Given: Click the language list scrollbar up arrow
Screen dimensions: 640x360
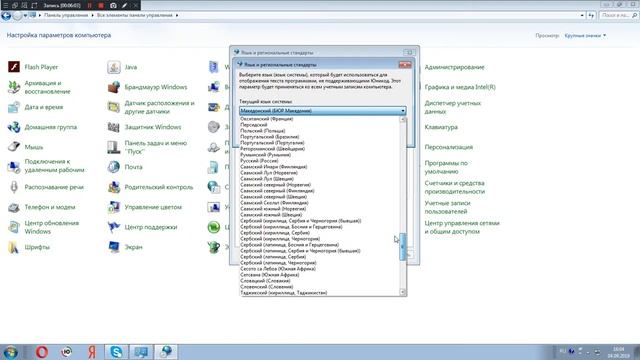Looking at the screenshot, I should tap(403, 120).
